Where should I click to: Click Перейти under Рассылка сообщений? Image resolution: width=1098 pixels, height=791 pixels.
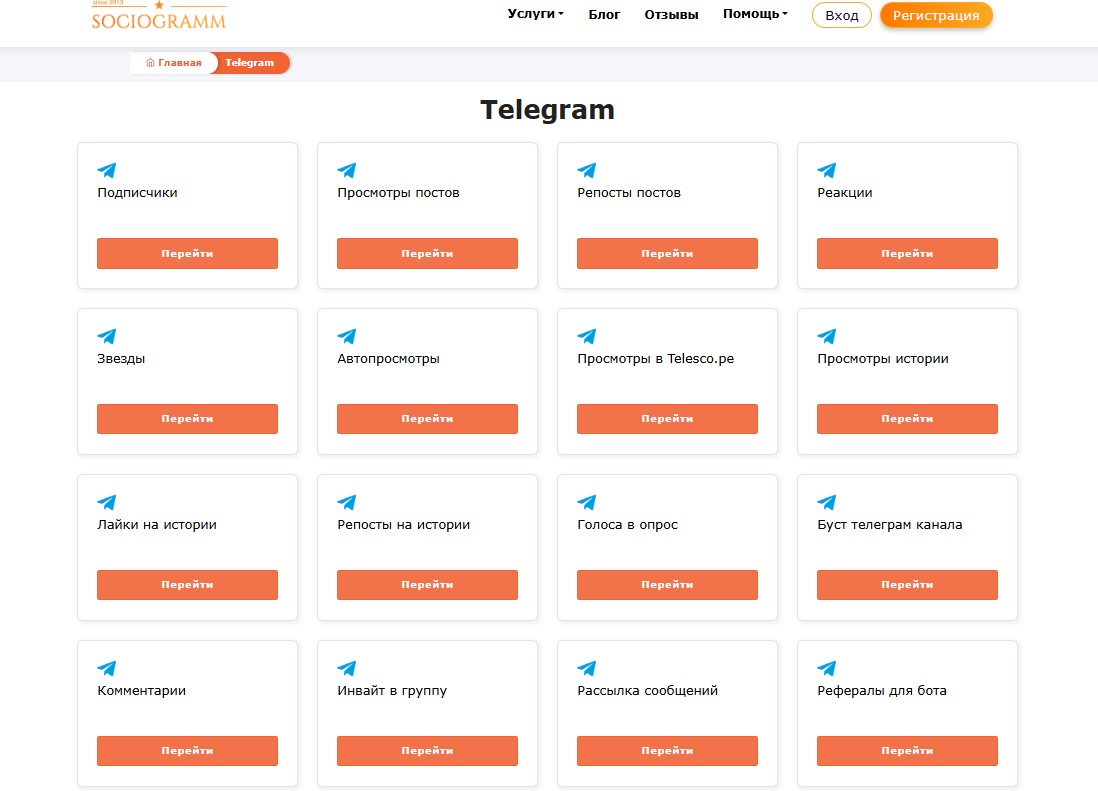tap(667, 750)
